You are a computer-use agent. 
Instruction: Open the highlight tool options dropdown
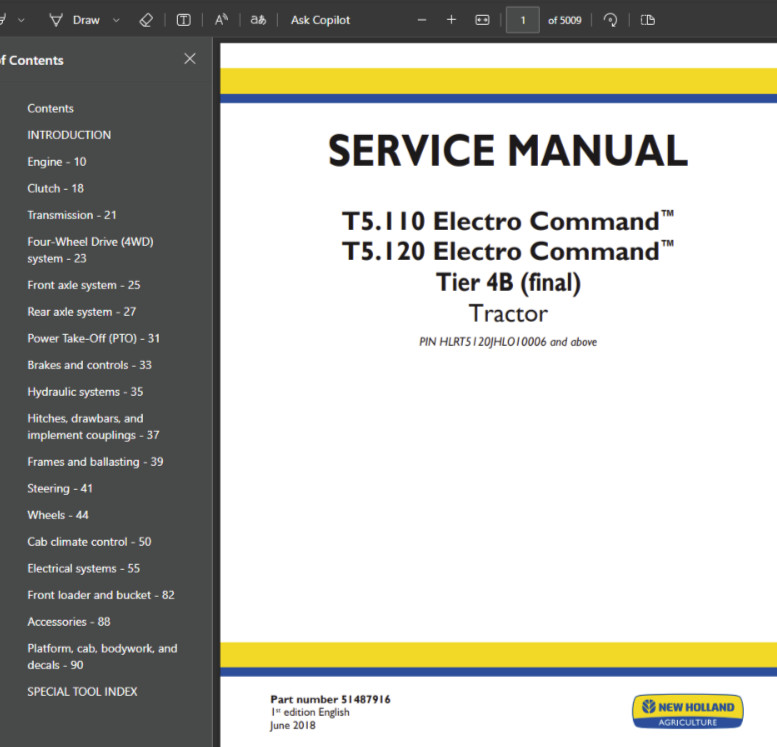tap(21, 20)
